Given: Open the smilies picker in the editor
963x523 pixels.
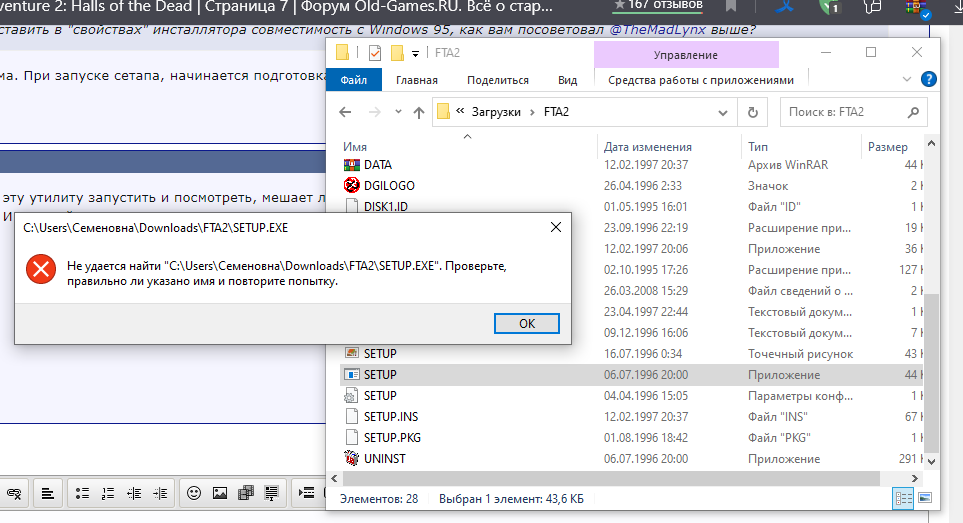Looking at the screenshot, I should 194,493.
